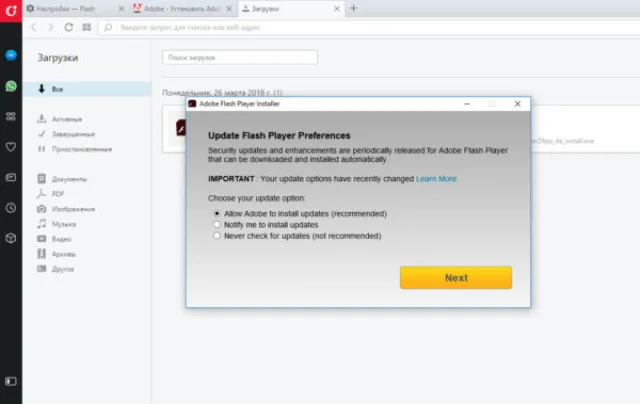Focus the Поиск загрузок search field

[x=240, y=58]
